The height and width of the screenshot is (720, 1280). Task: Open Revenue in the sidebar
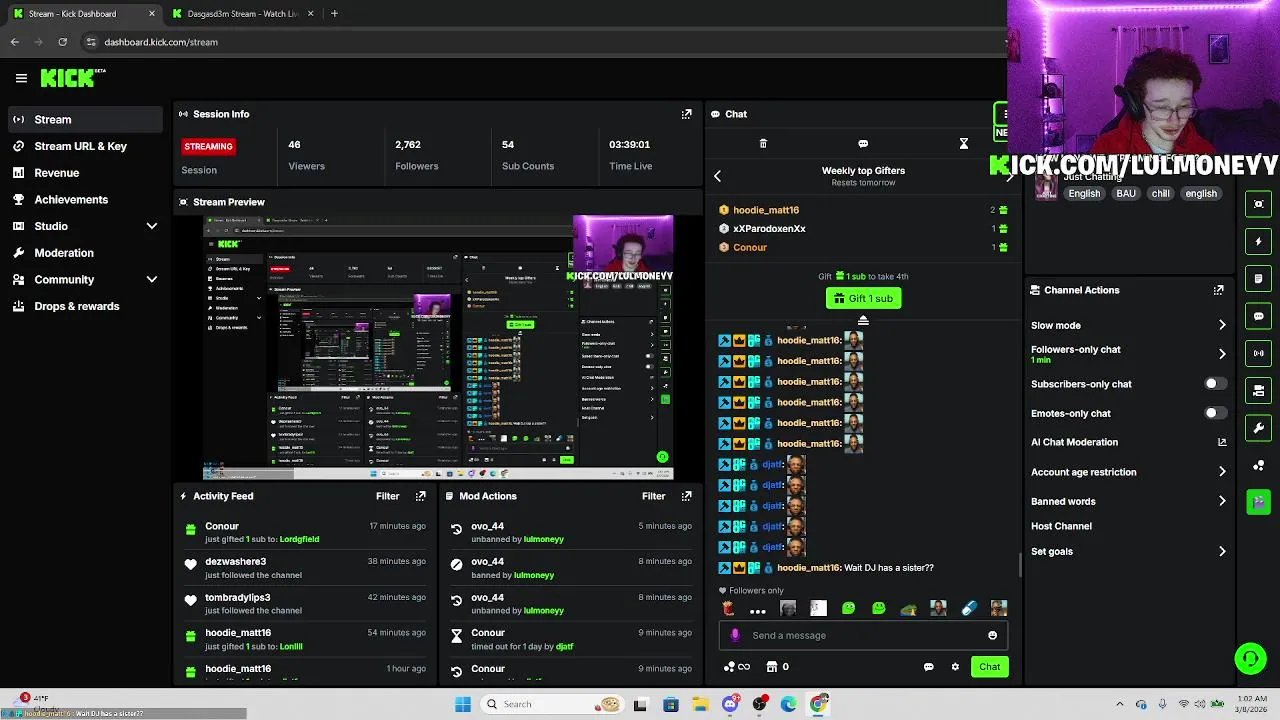tap(85, 173)
